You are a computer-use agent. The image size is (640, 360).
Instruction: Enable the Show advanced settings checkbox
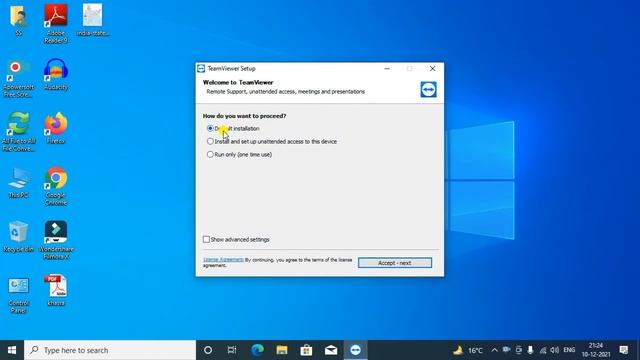coord(206,239)
